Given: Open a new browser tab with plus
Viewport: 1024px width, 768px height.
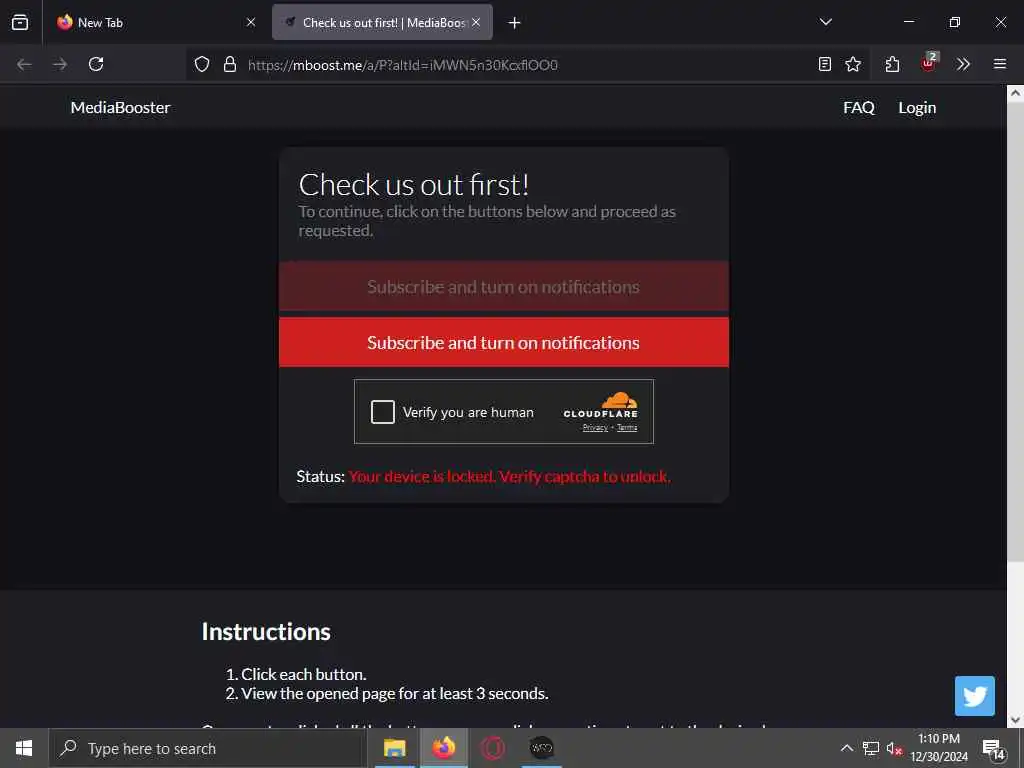Looking at the screenshot, I should [515, 23].
